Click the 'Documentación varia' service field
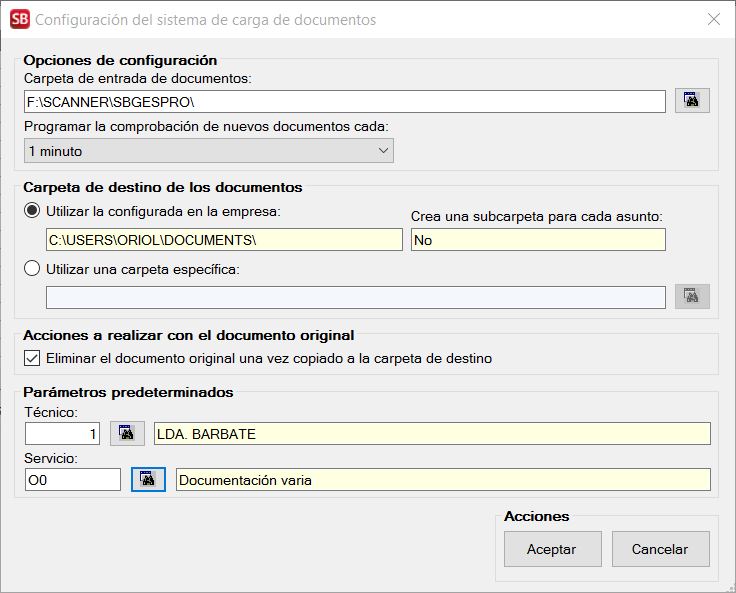Image resolution: width=736 pixels, height=593 pixels. point(442,480)
